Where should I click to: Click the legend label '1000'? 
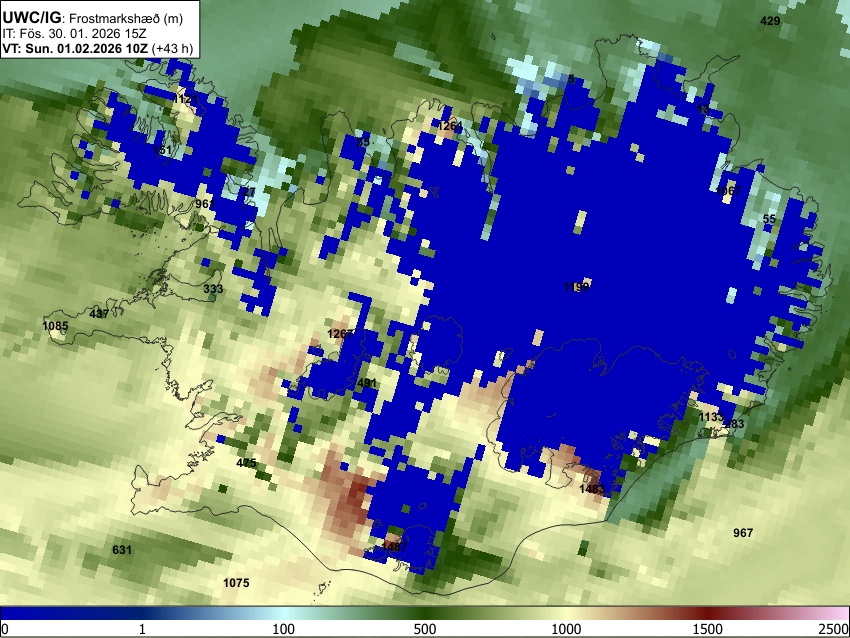click(x=566, y=629)
